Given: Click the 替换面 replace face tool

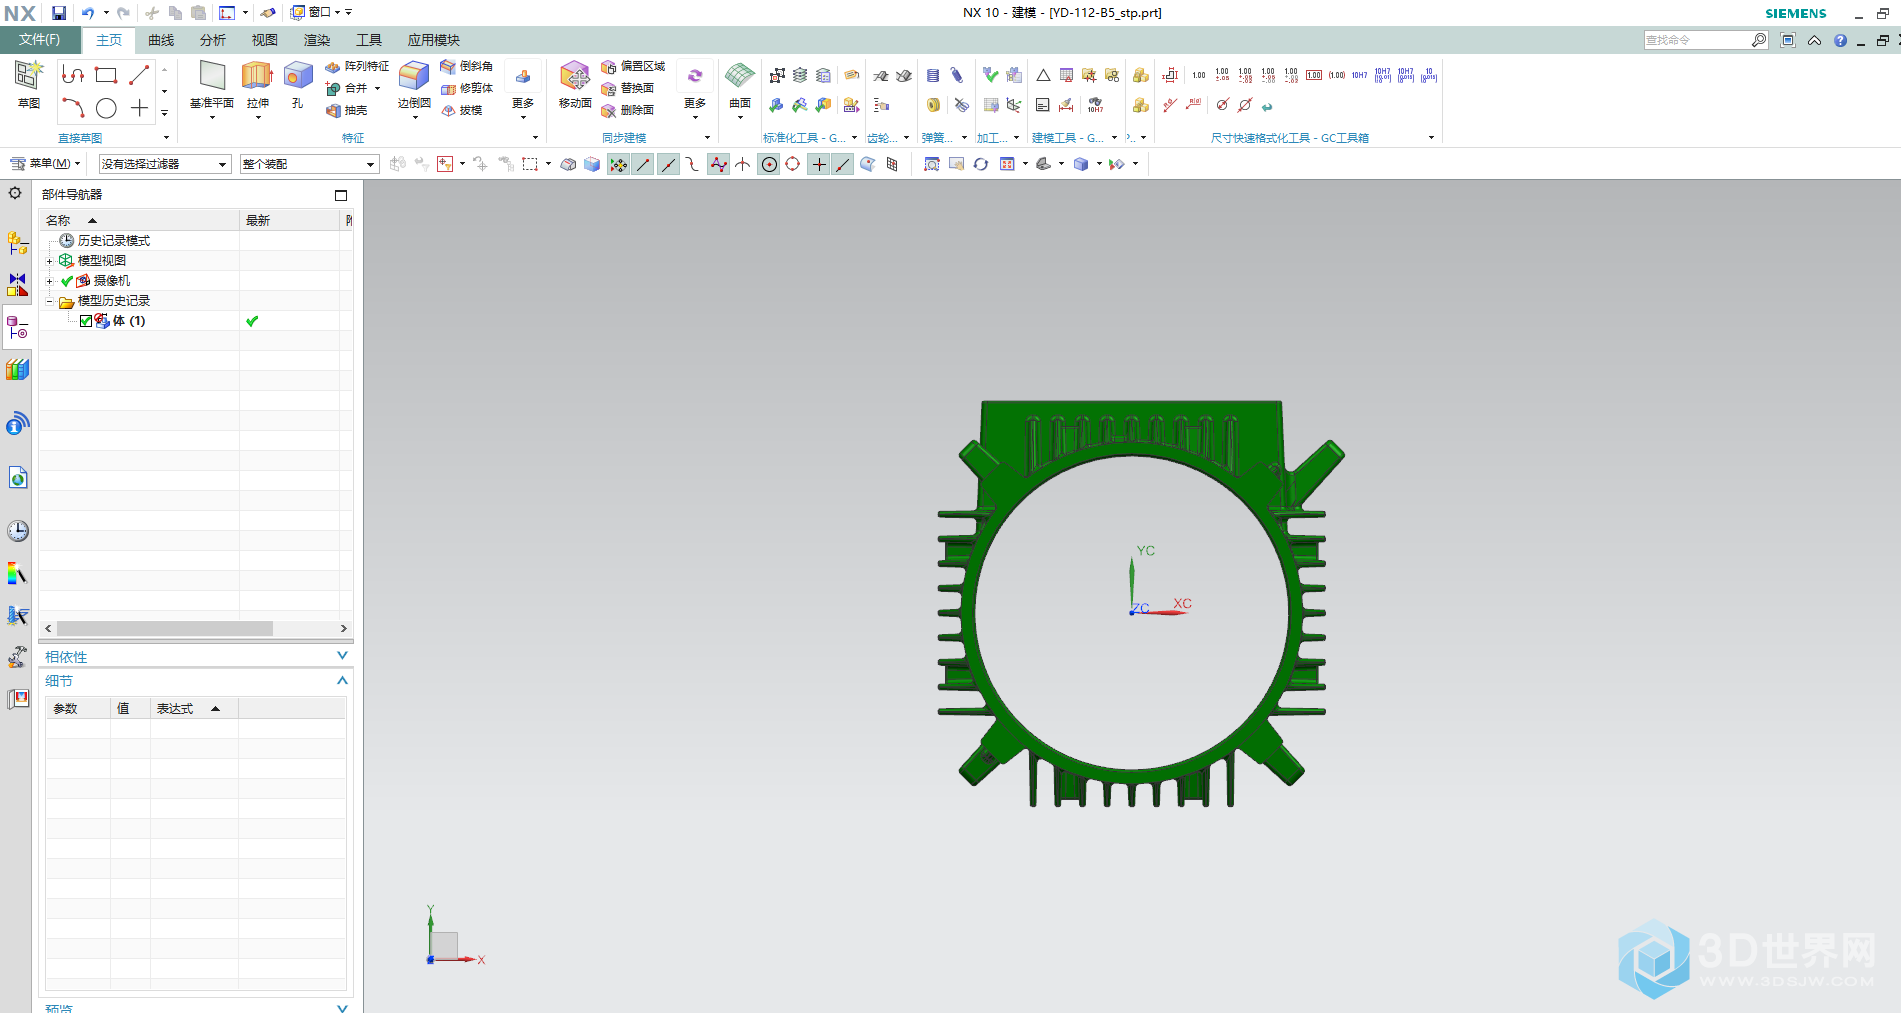Looking at the screenshot, I should coord(628,88).
